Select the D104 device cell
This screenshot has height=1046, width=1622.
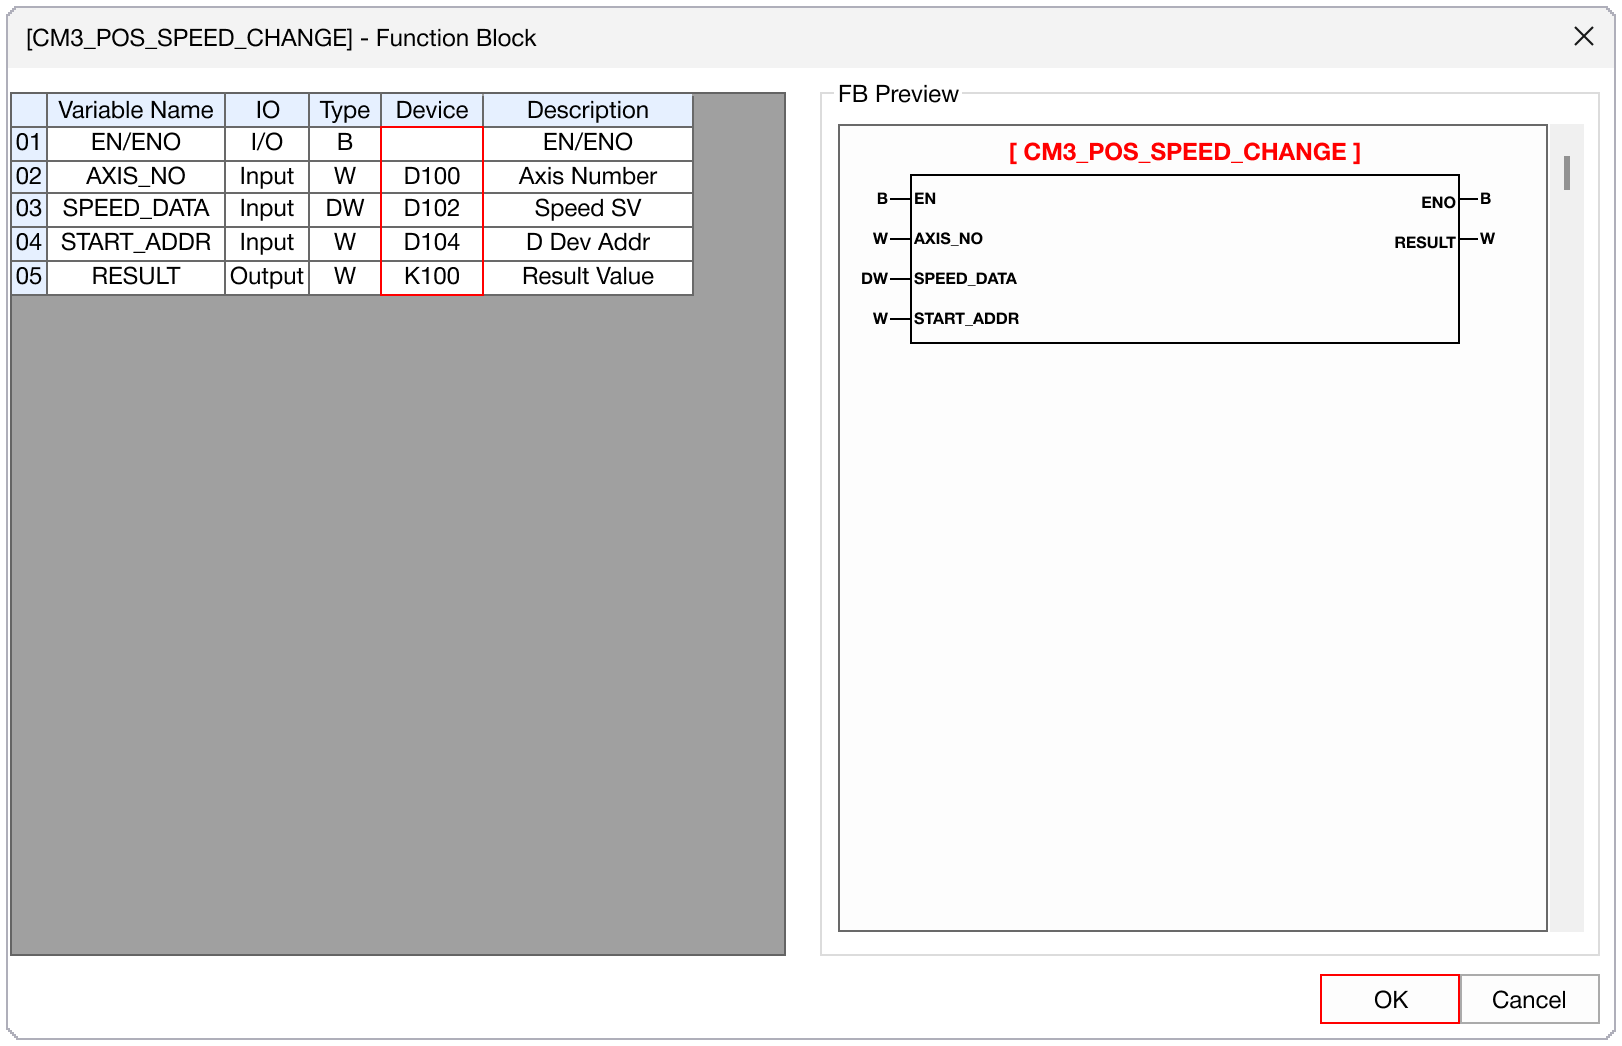pos(432,243)
